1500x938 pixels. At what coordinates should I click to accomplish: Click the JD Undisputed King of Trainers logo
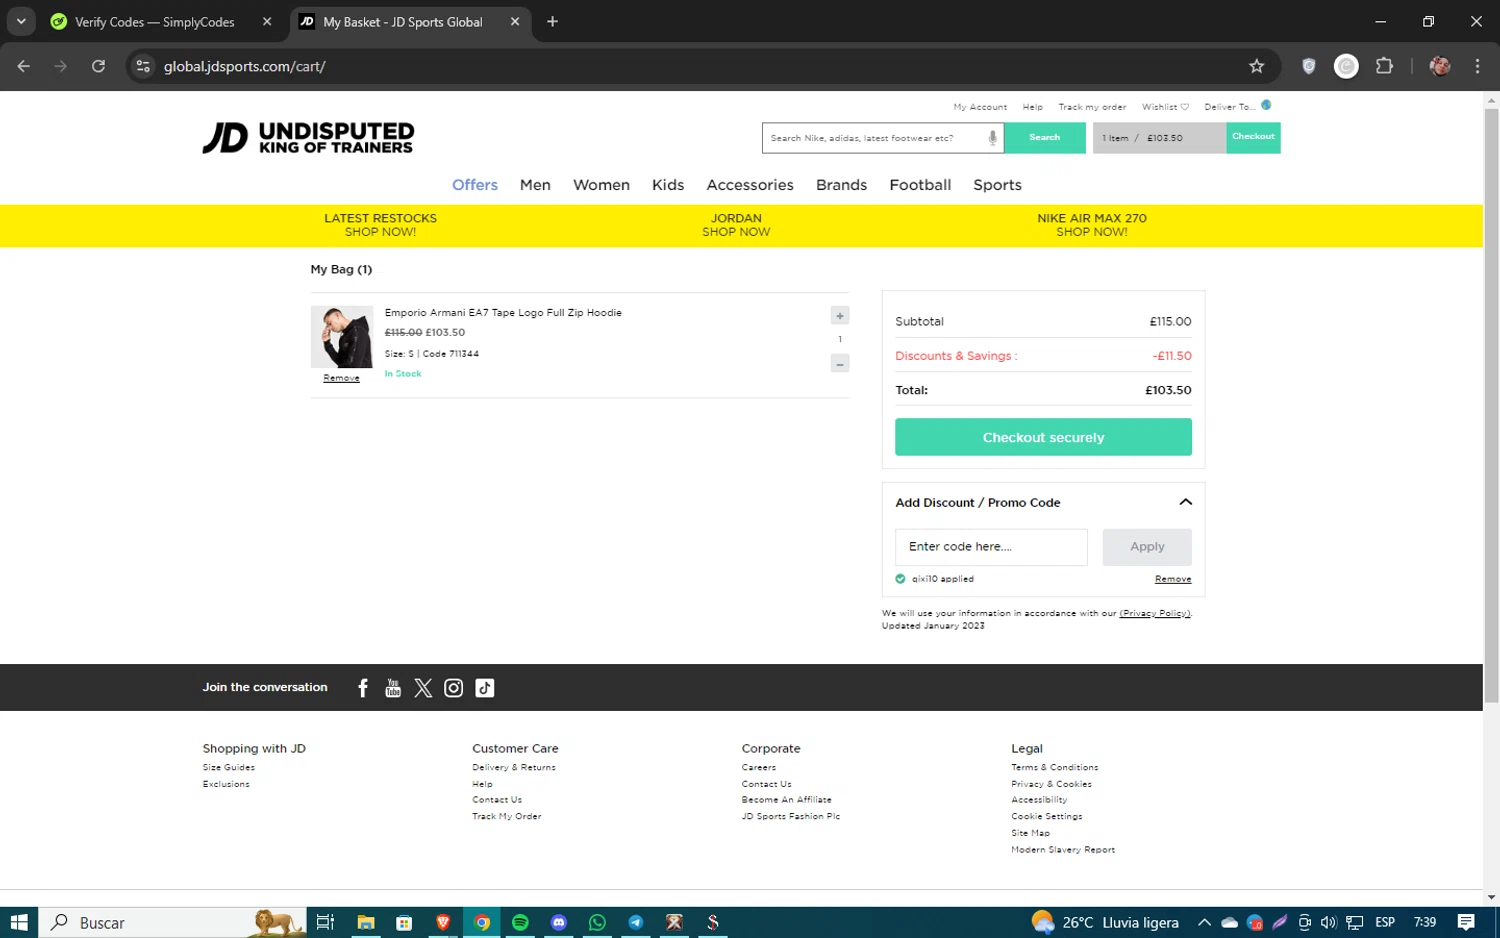308,138
